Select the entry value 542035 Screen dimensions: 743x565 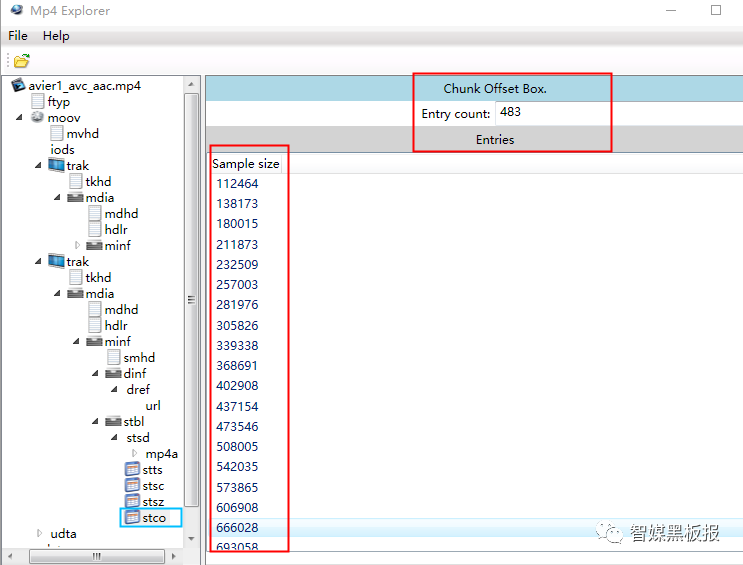(237, 466)
